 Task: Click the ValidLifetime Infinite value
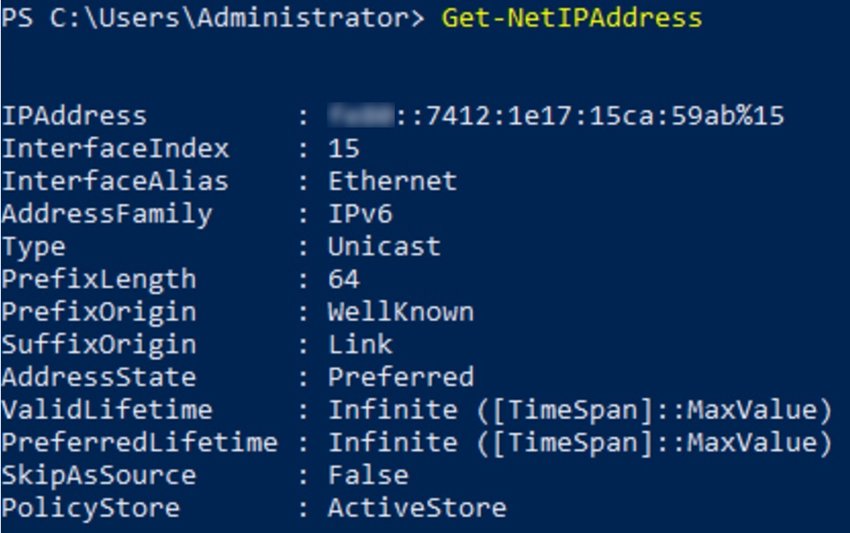click(580, 410)
